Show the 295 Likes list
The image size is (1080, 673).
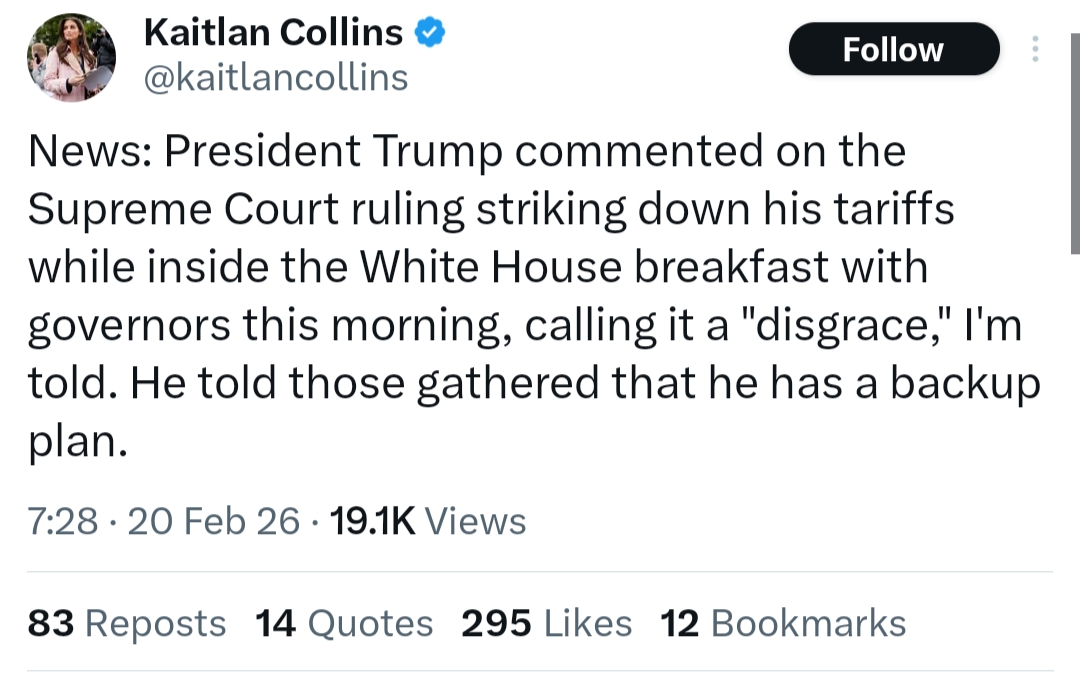(546, 623)
